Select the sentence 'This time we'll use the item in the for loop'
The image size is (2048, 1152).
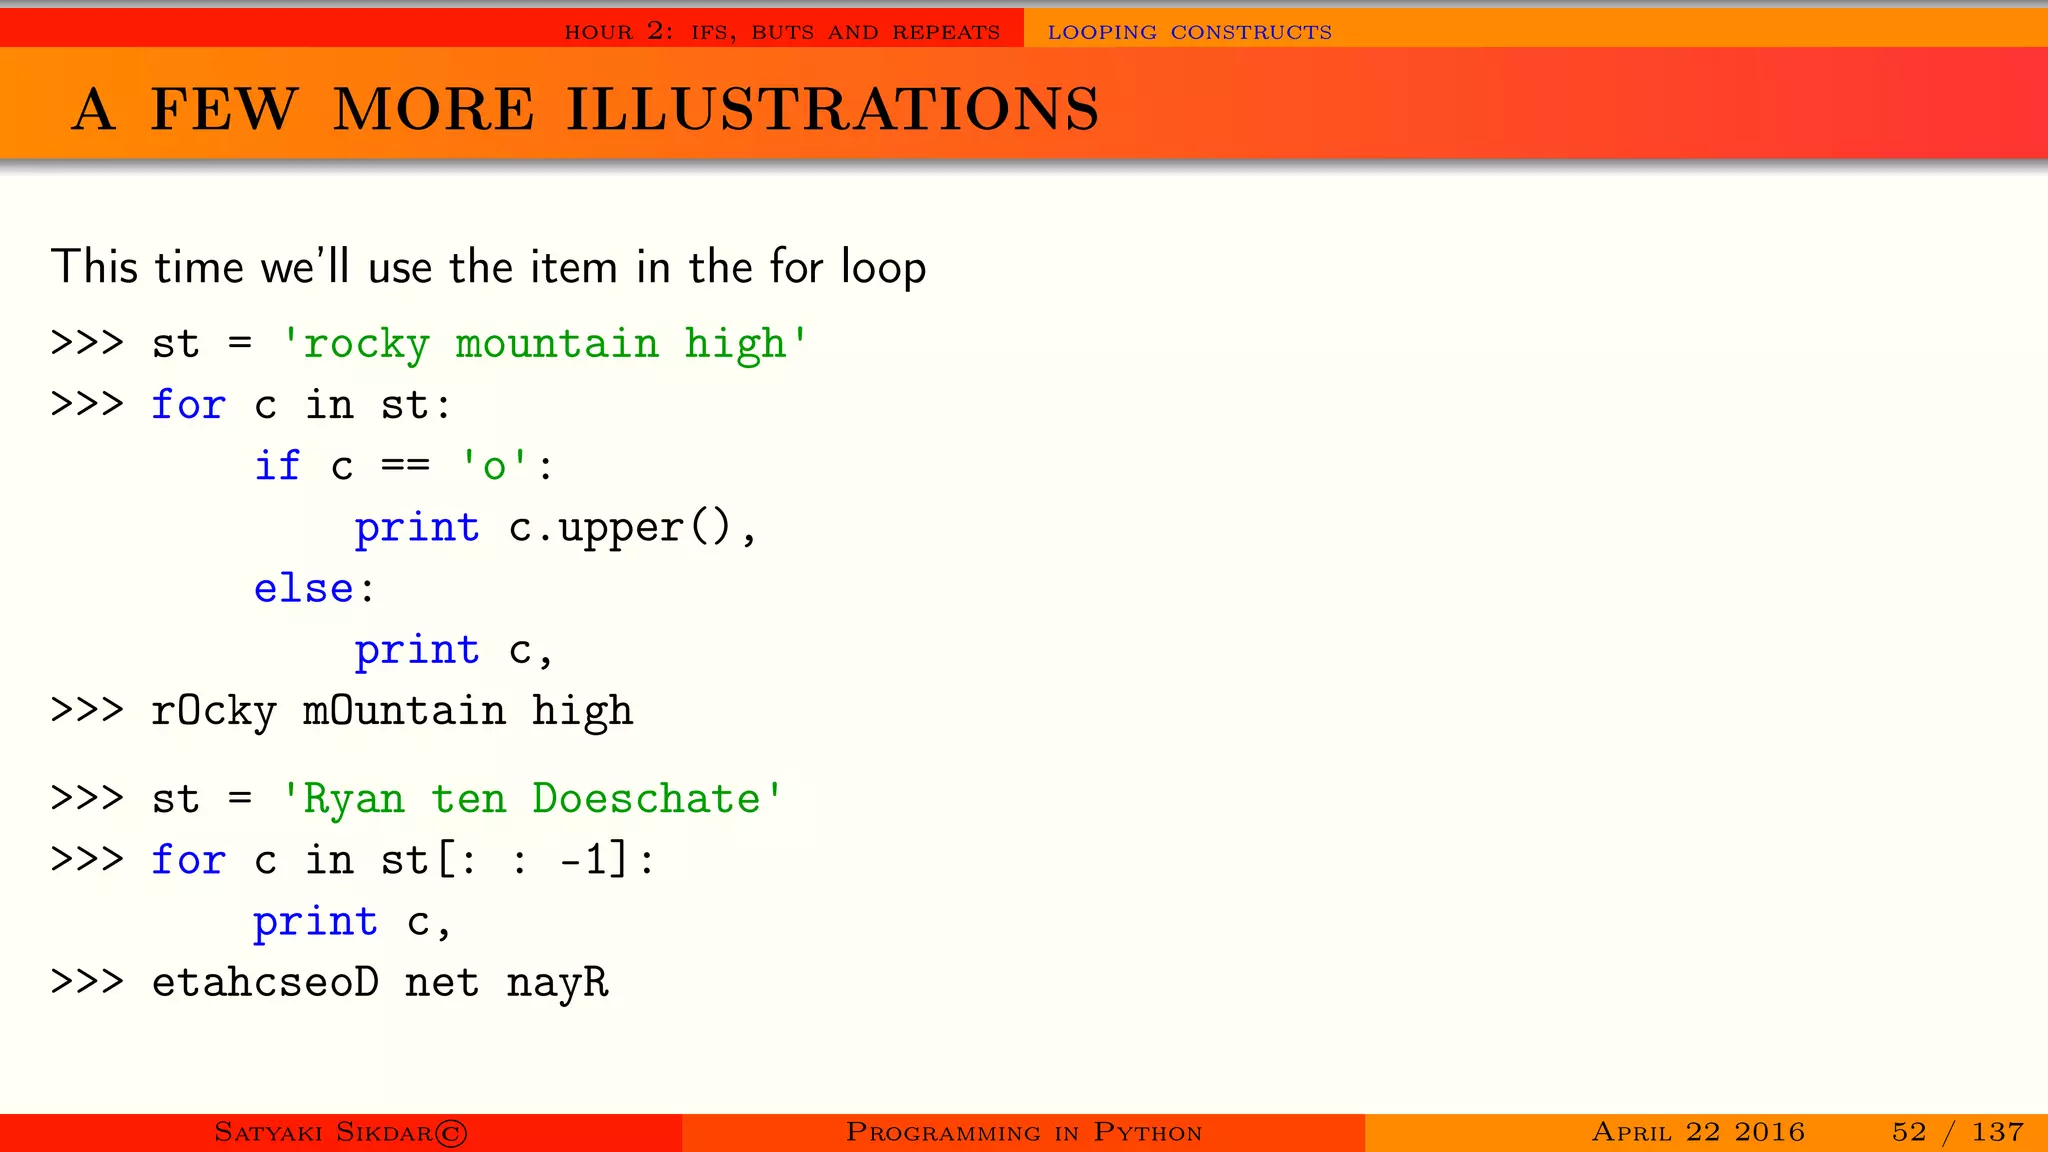click(x=489, y=267)
